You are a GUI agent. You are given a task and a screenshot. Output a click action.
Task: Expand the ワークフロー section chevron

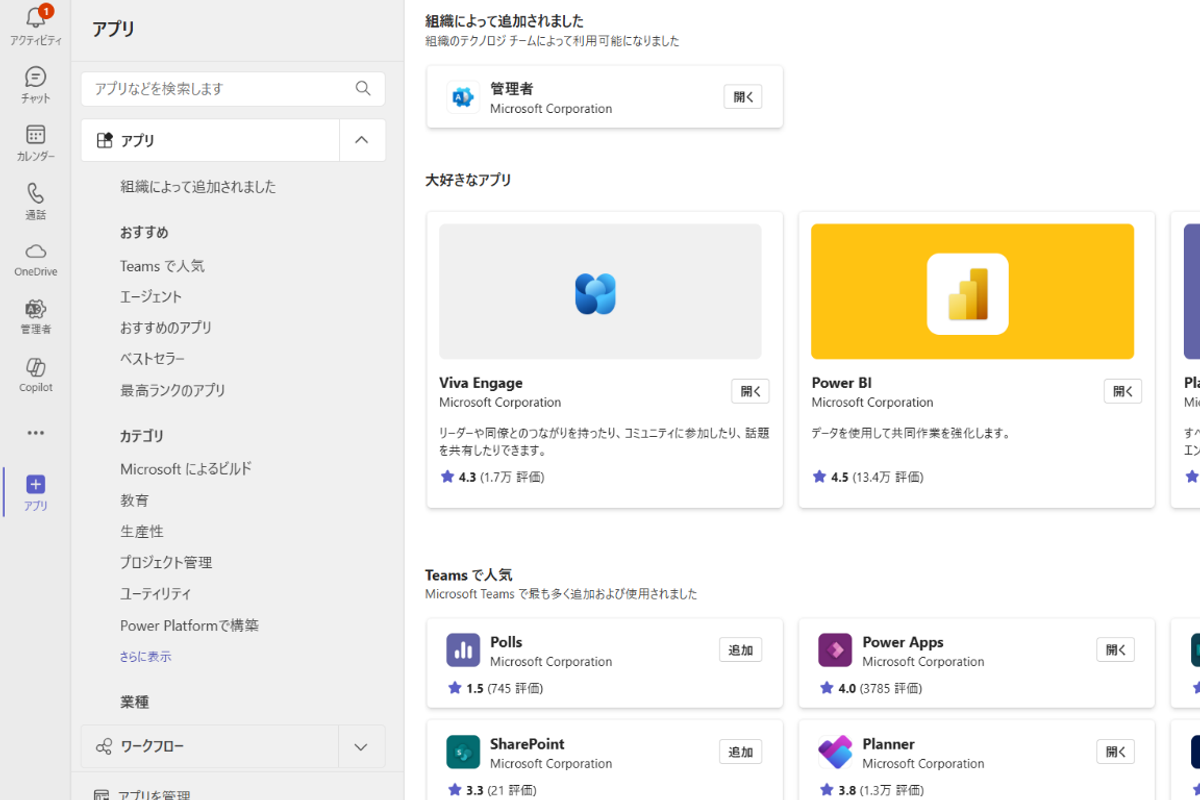361,747
